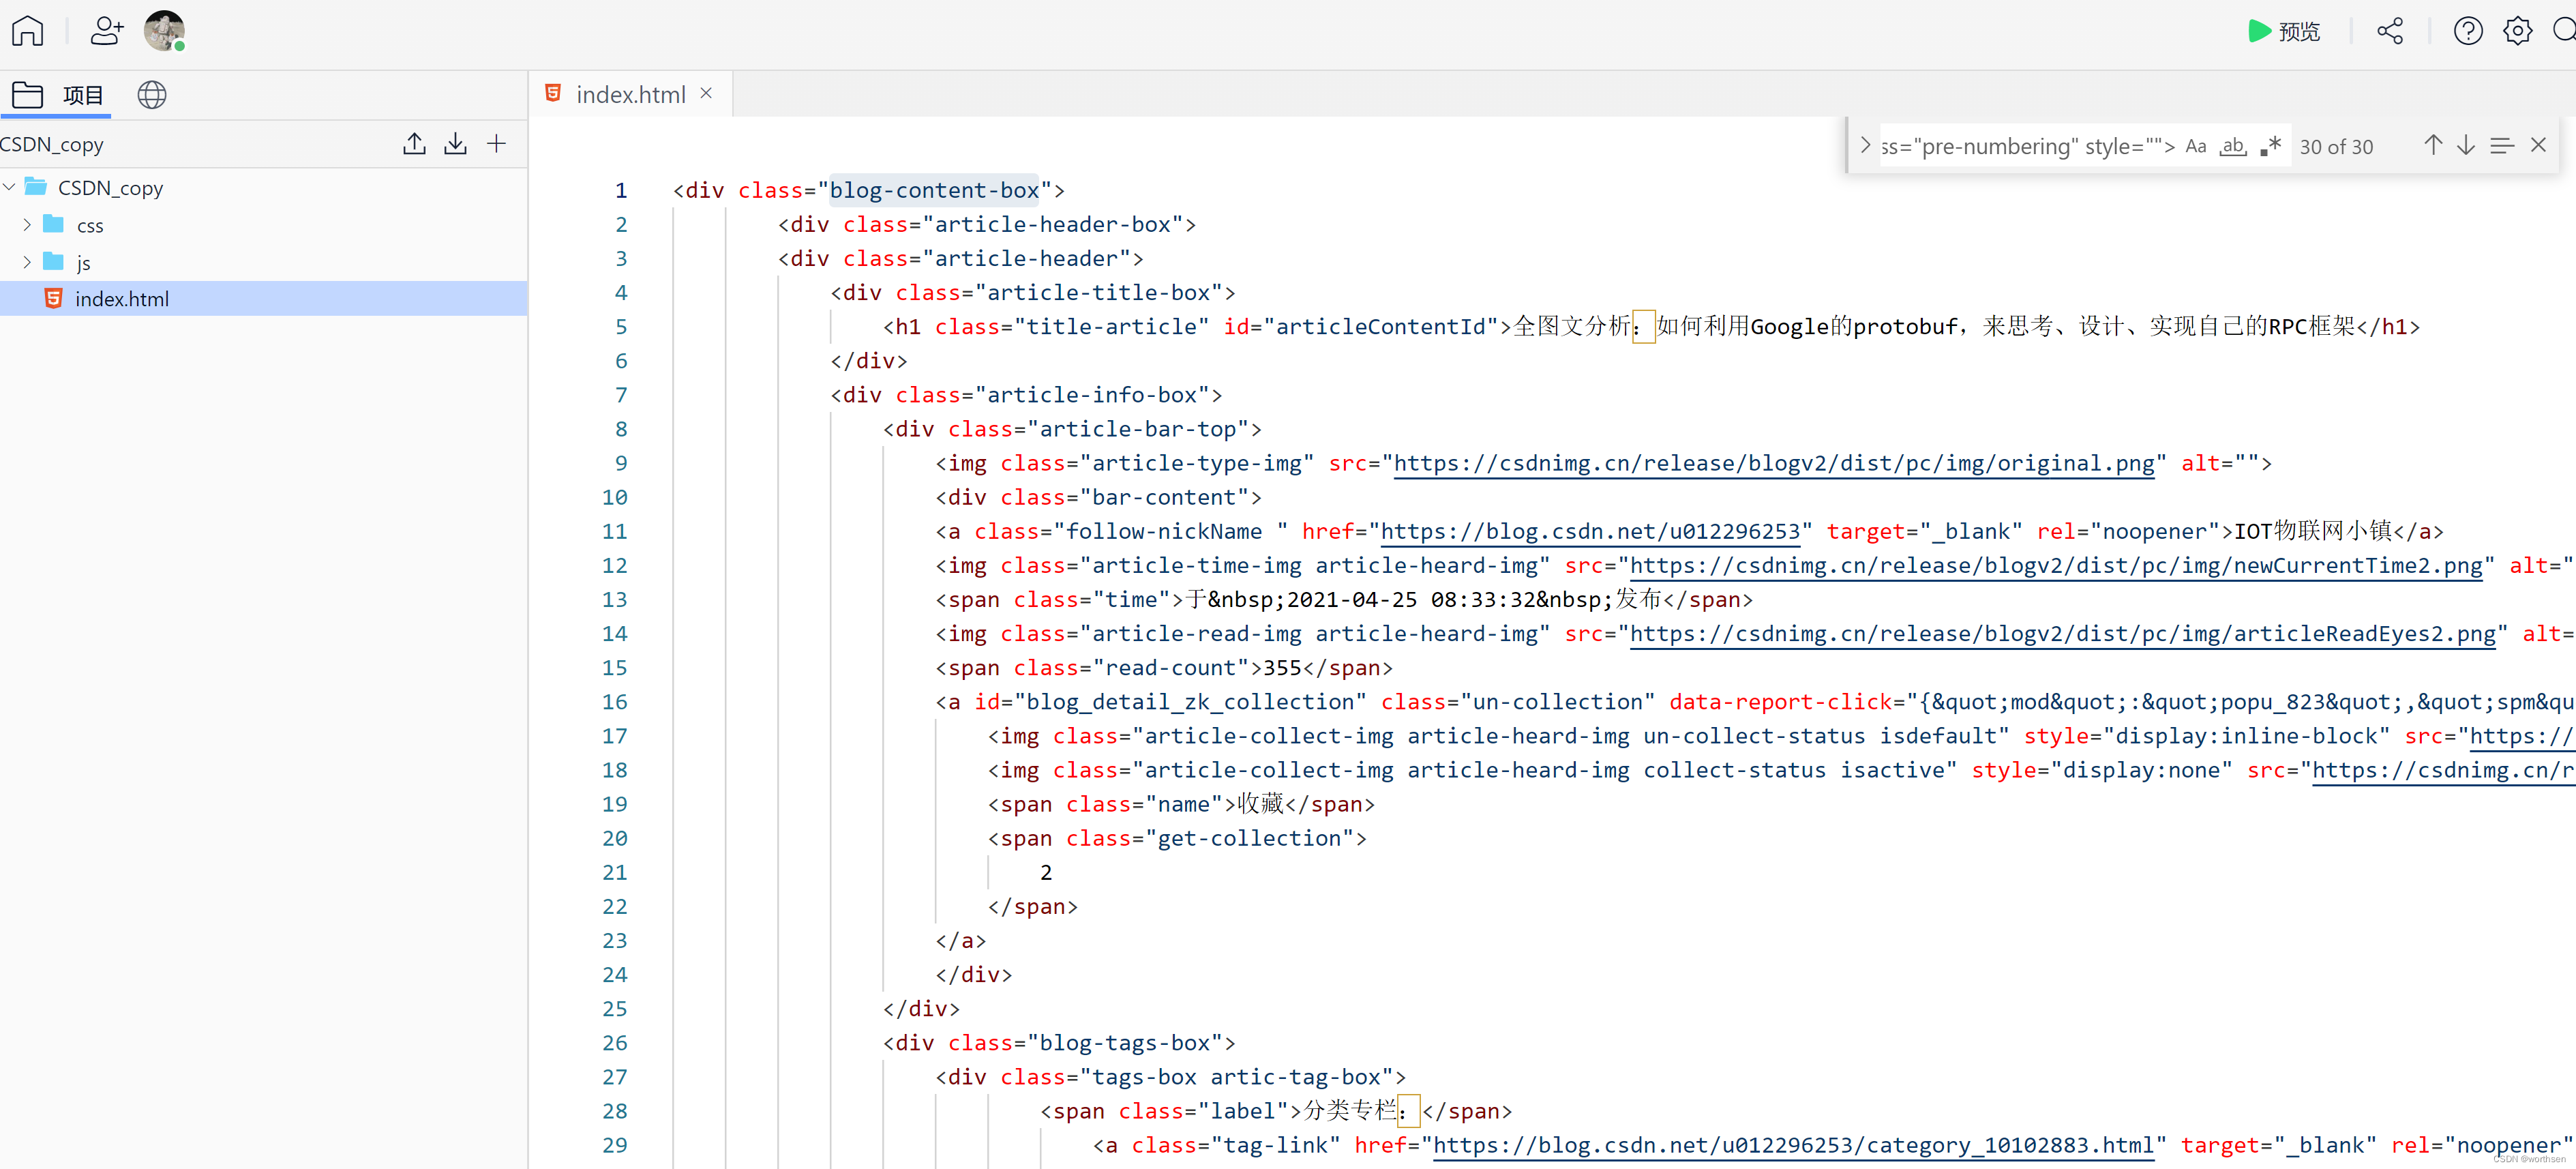
Task: Go to the home page icon
Action: (x=27, y=31)
